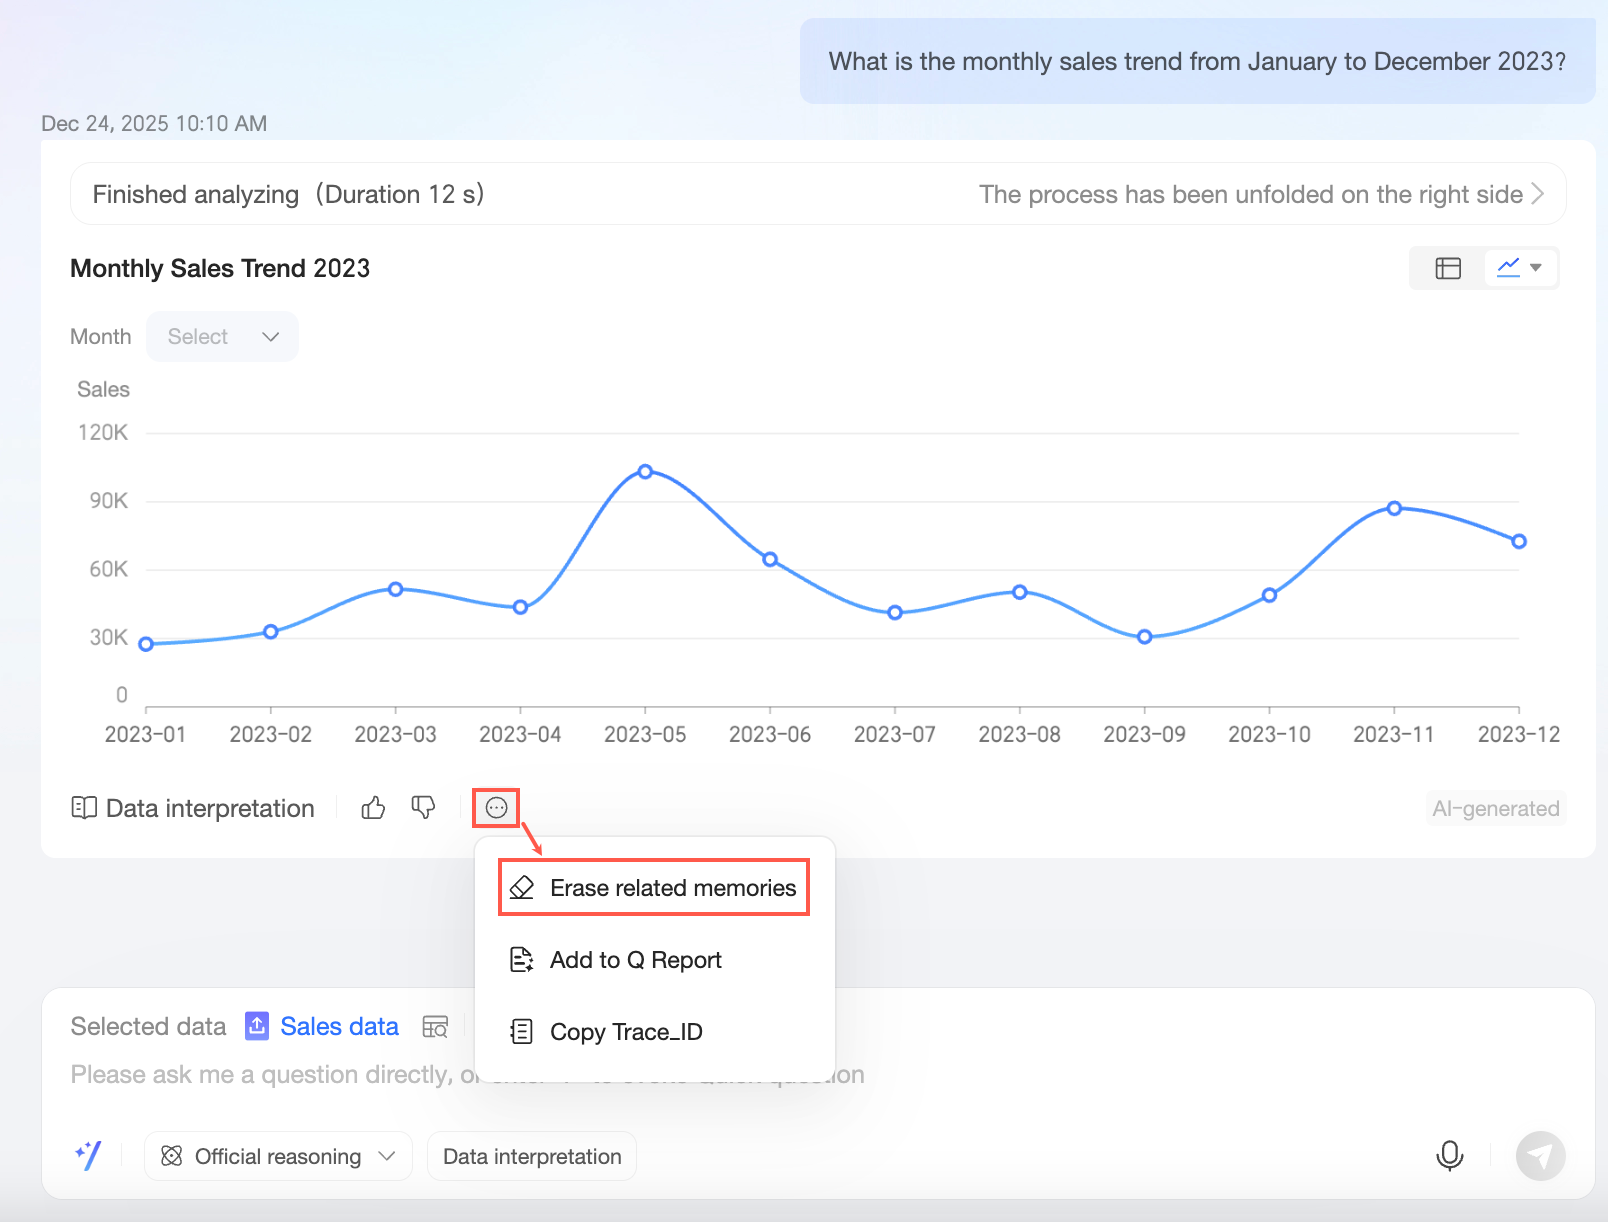The image size is (1608, 1222).
Task: Open the more options ellipsis icon
Action: (x=497, y=808)
